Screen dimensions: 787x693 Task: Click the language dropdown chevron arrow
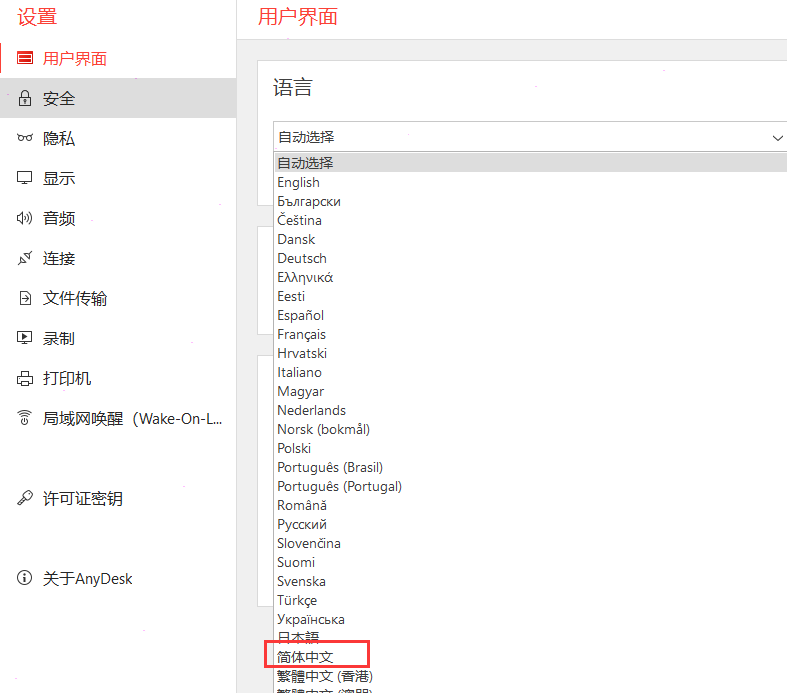(x=777, y=137)
